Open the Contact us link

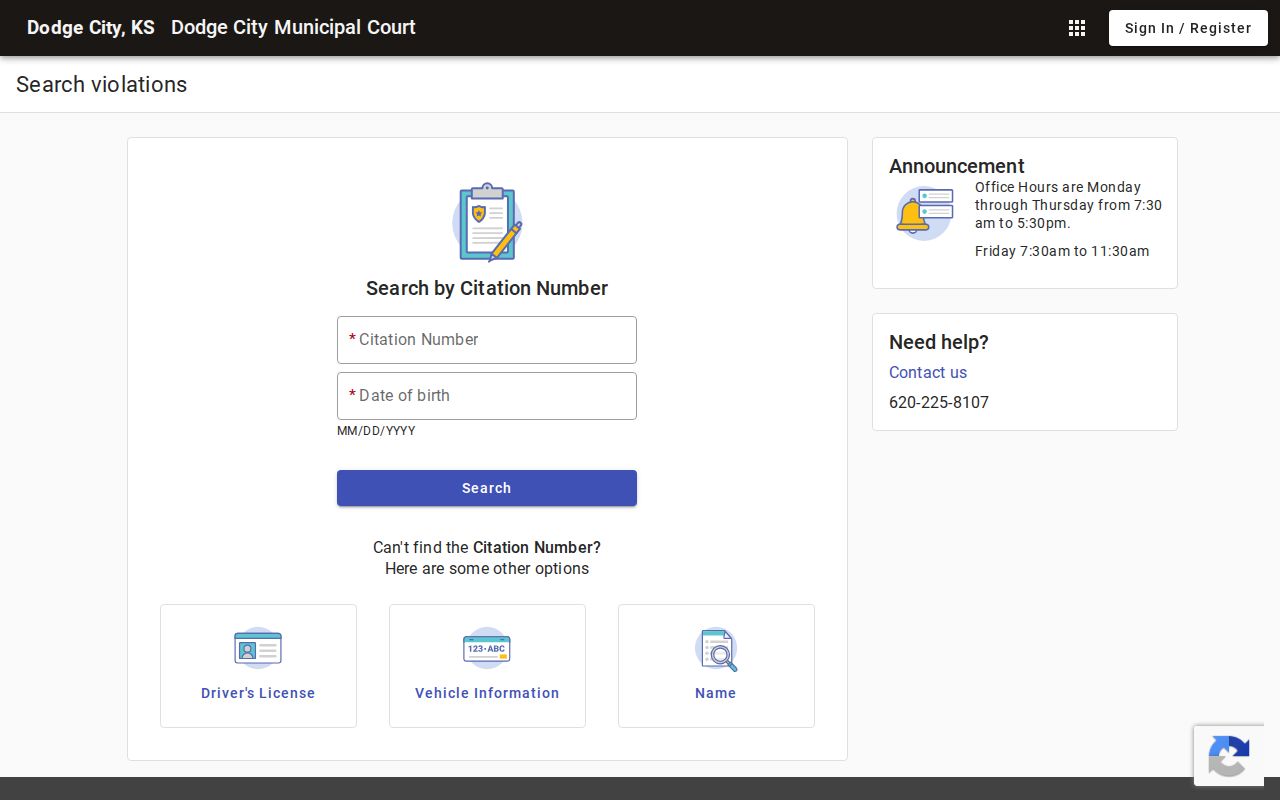coord(928,372)
